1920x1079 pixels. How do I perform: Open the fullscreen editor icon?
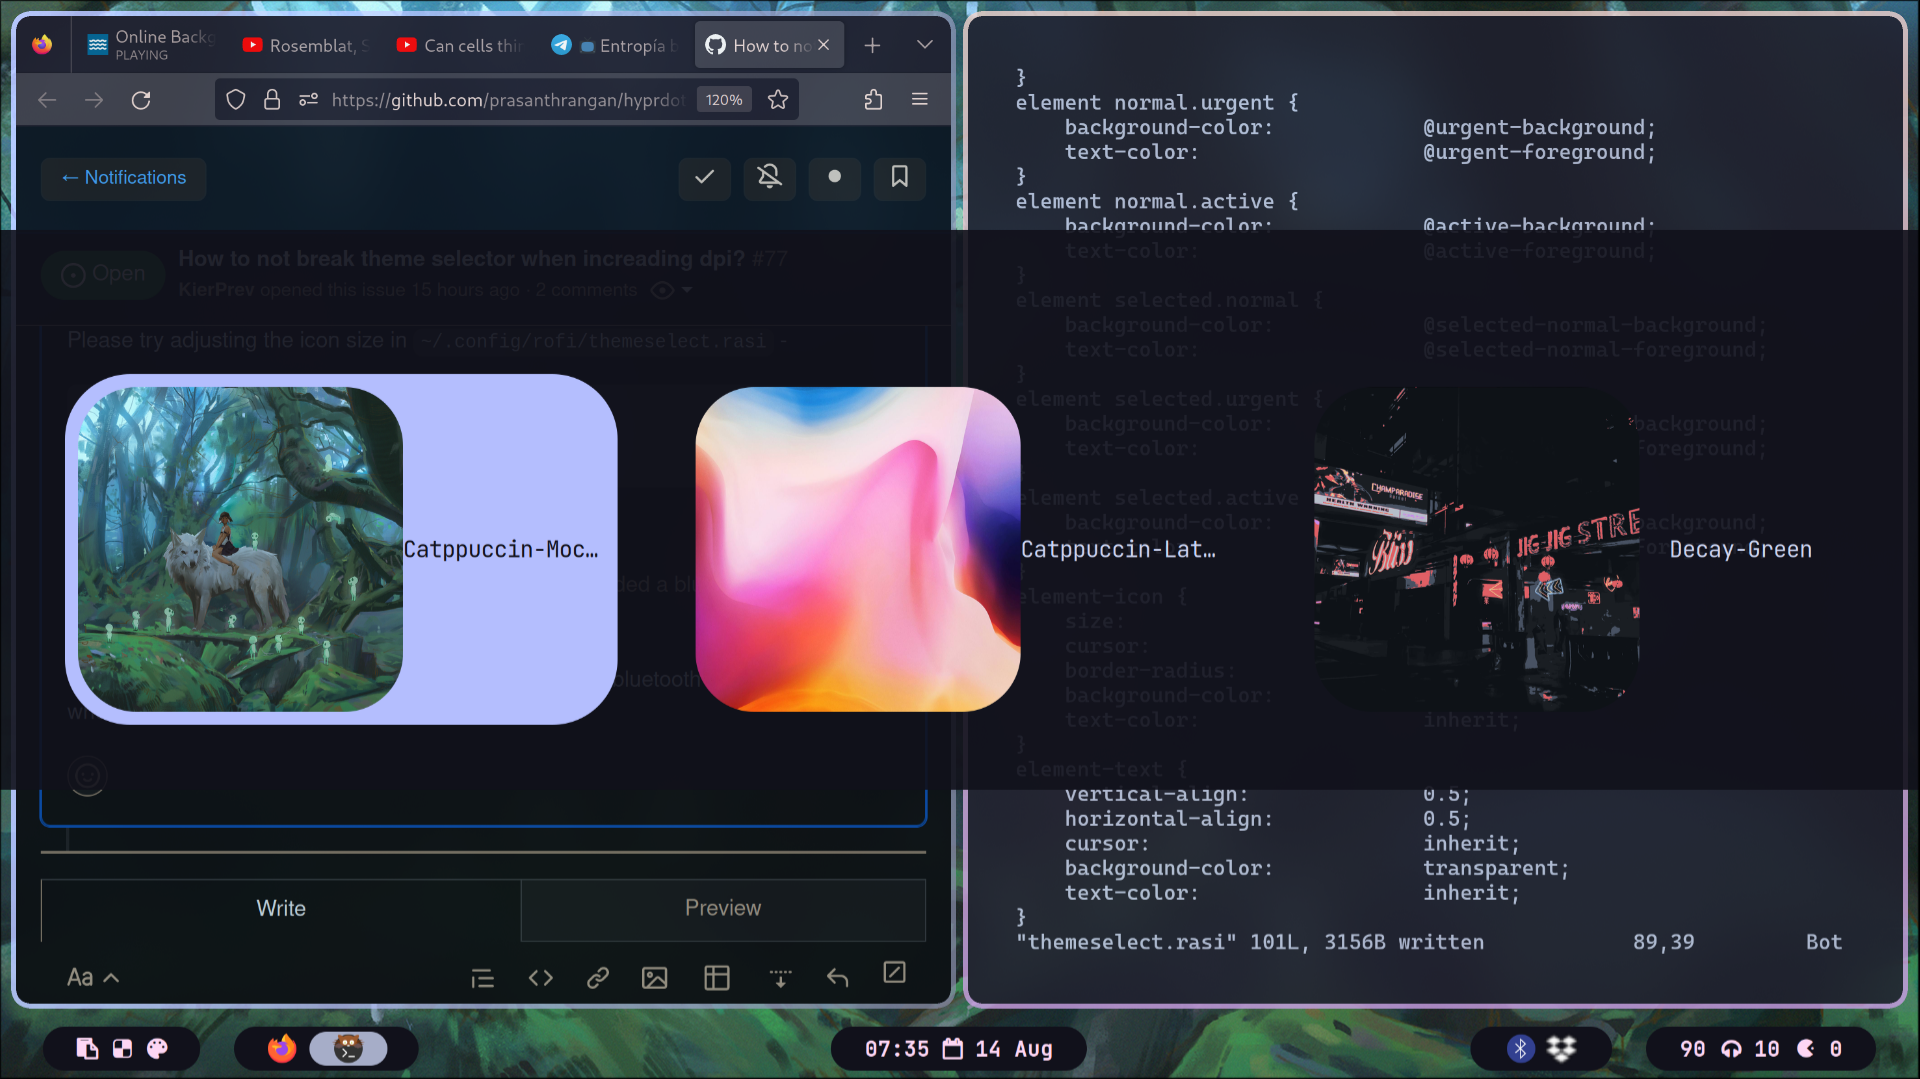895,972
